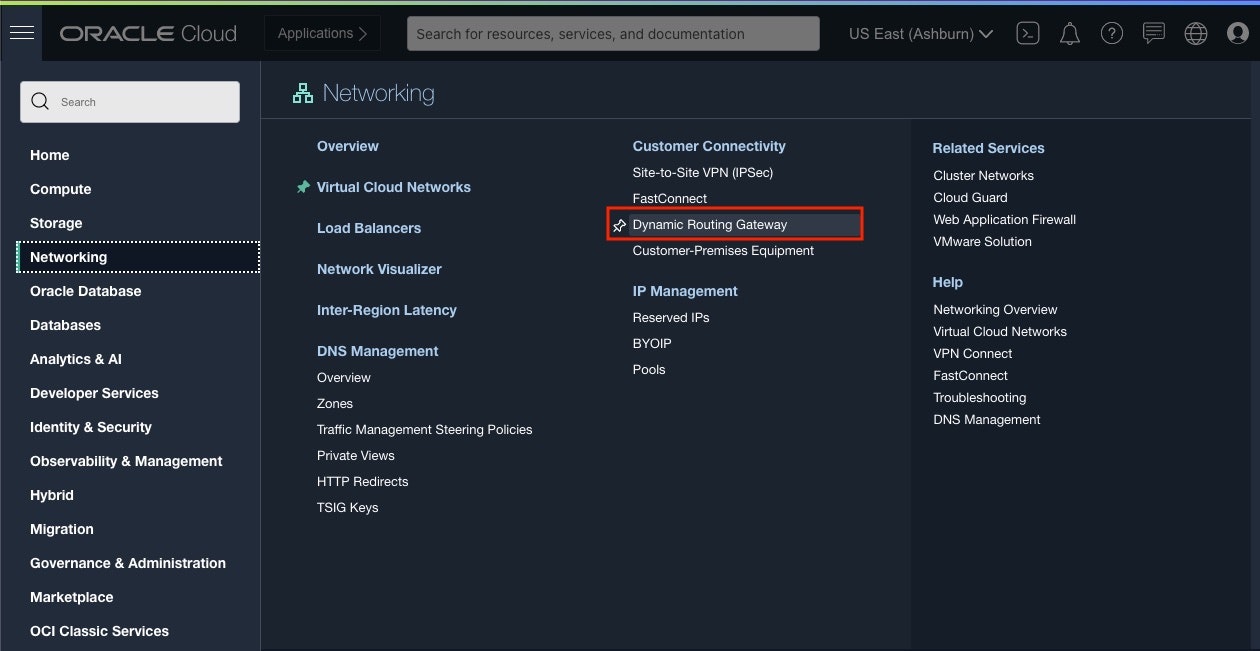Open HTTP Redirects
The image size is (1260, 651).
[363, 481]
